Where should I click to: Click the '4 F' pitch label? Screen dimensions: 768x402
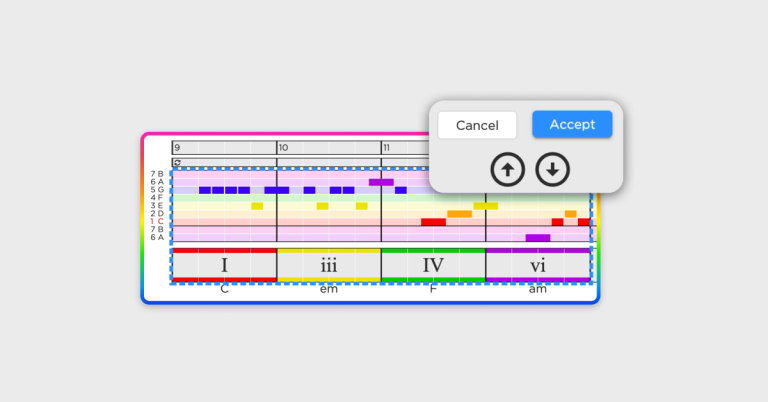157,198
